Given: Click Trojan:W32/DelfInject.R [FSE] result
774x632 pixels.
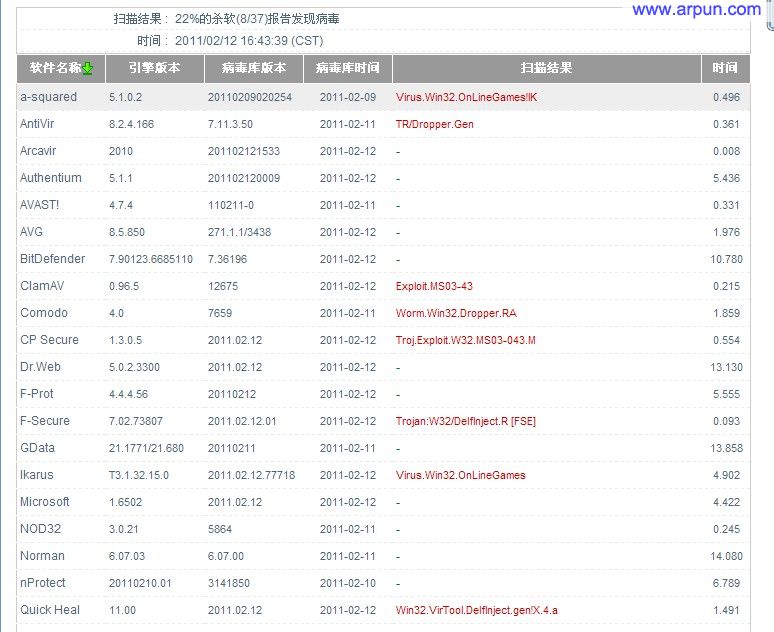Looking at the screenshot, I should (465, 421).
